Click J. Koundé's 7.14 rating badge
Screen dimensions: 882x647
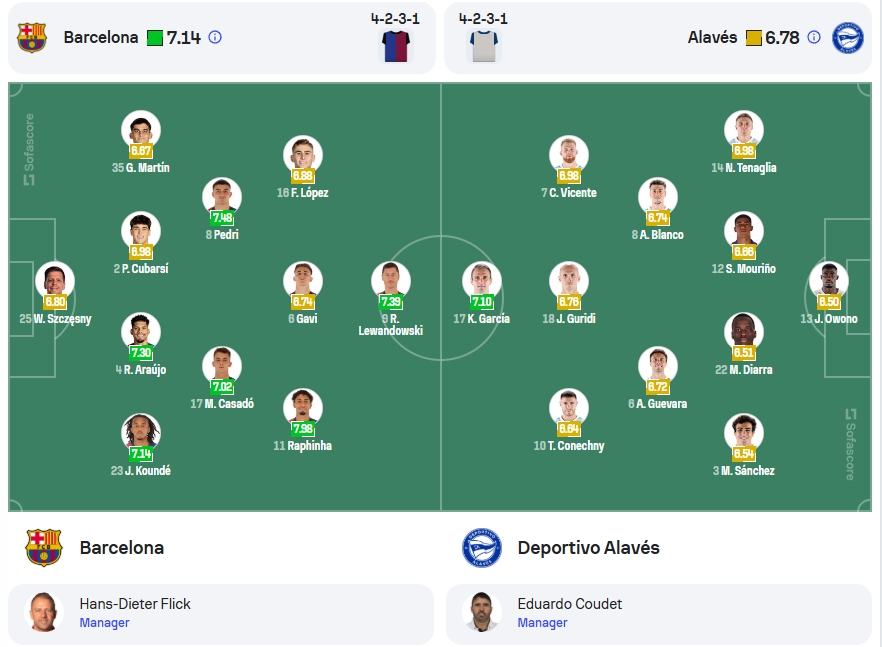tap(141, 453)
